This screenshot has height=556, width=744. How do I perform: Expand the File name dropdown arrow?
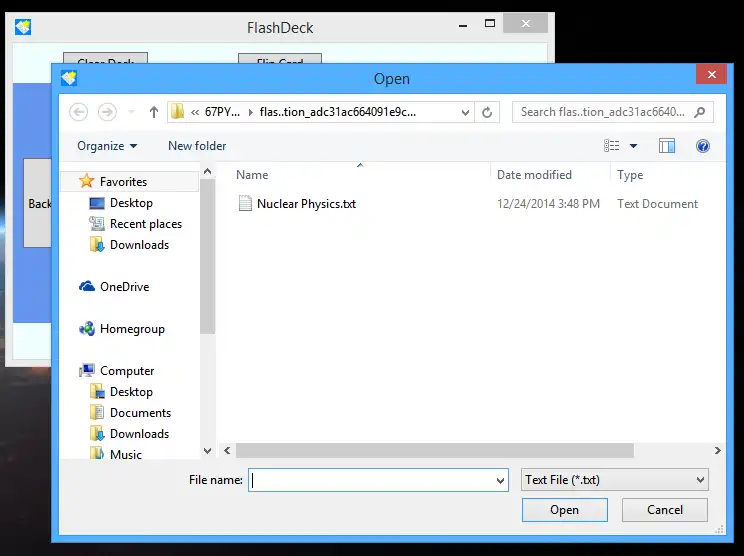click(x=501, y=481)
